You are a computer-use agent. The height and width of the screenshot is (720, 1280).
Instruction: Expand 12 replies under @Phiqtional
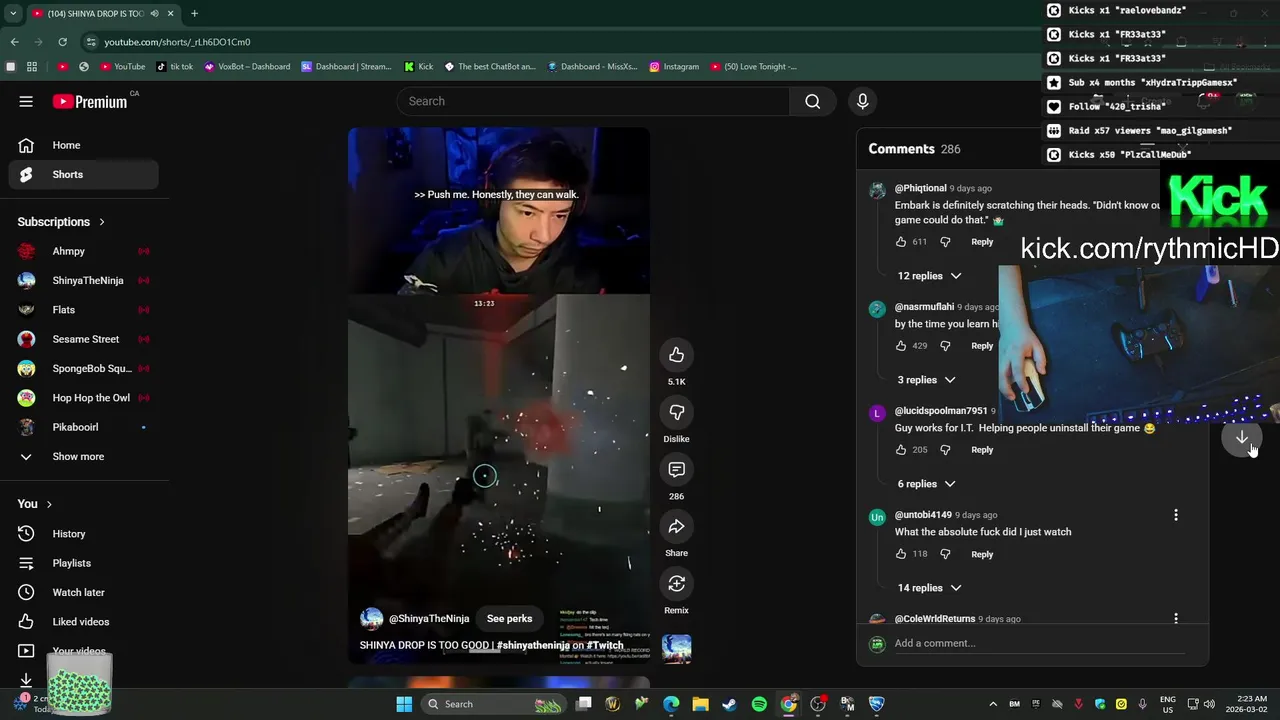930,276
